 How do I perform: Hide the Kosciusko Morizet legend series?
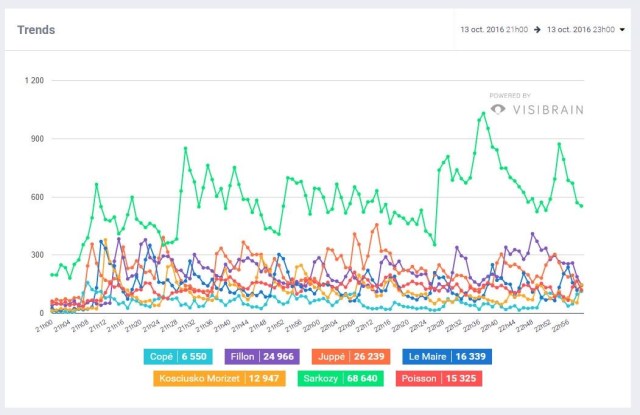(211, 378)
